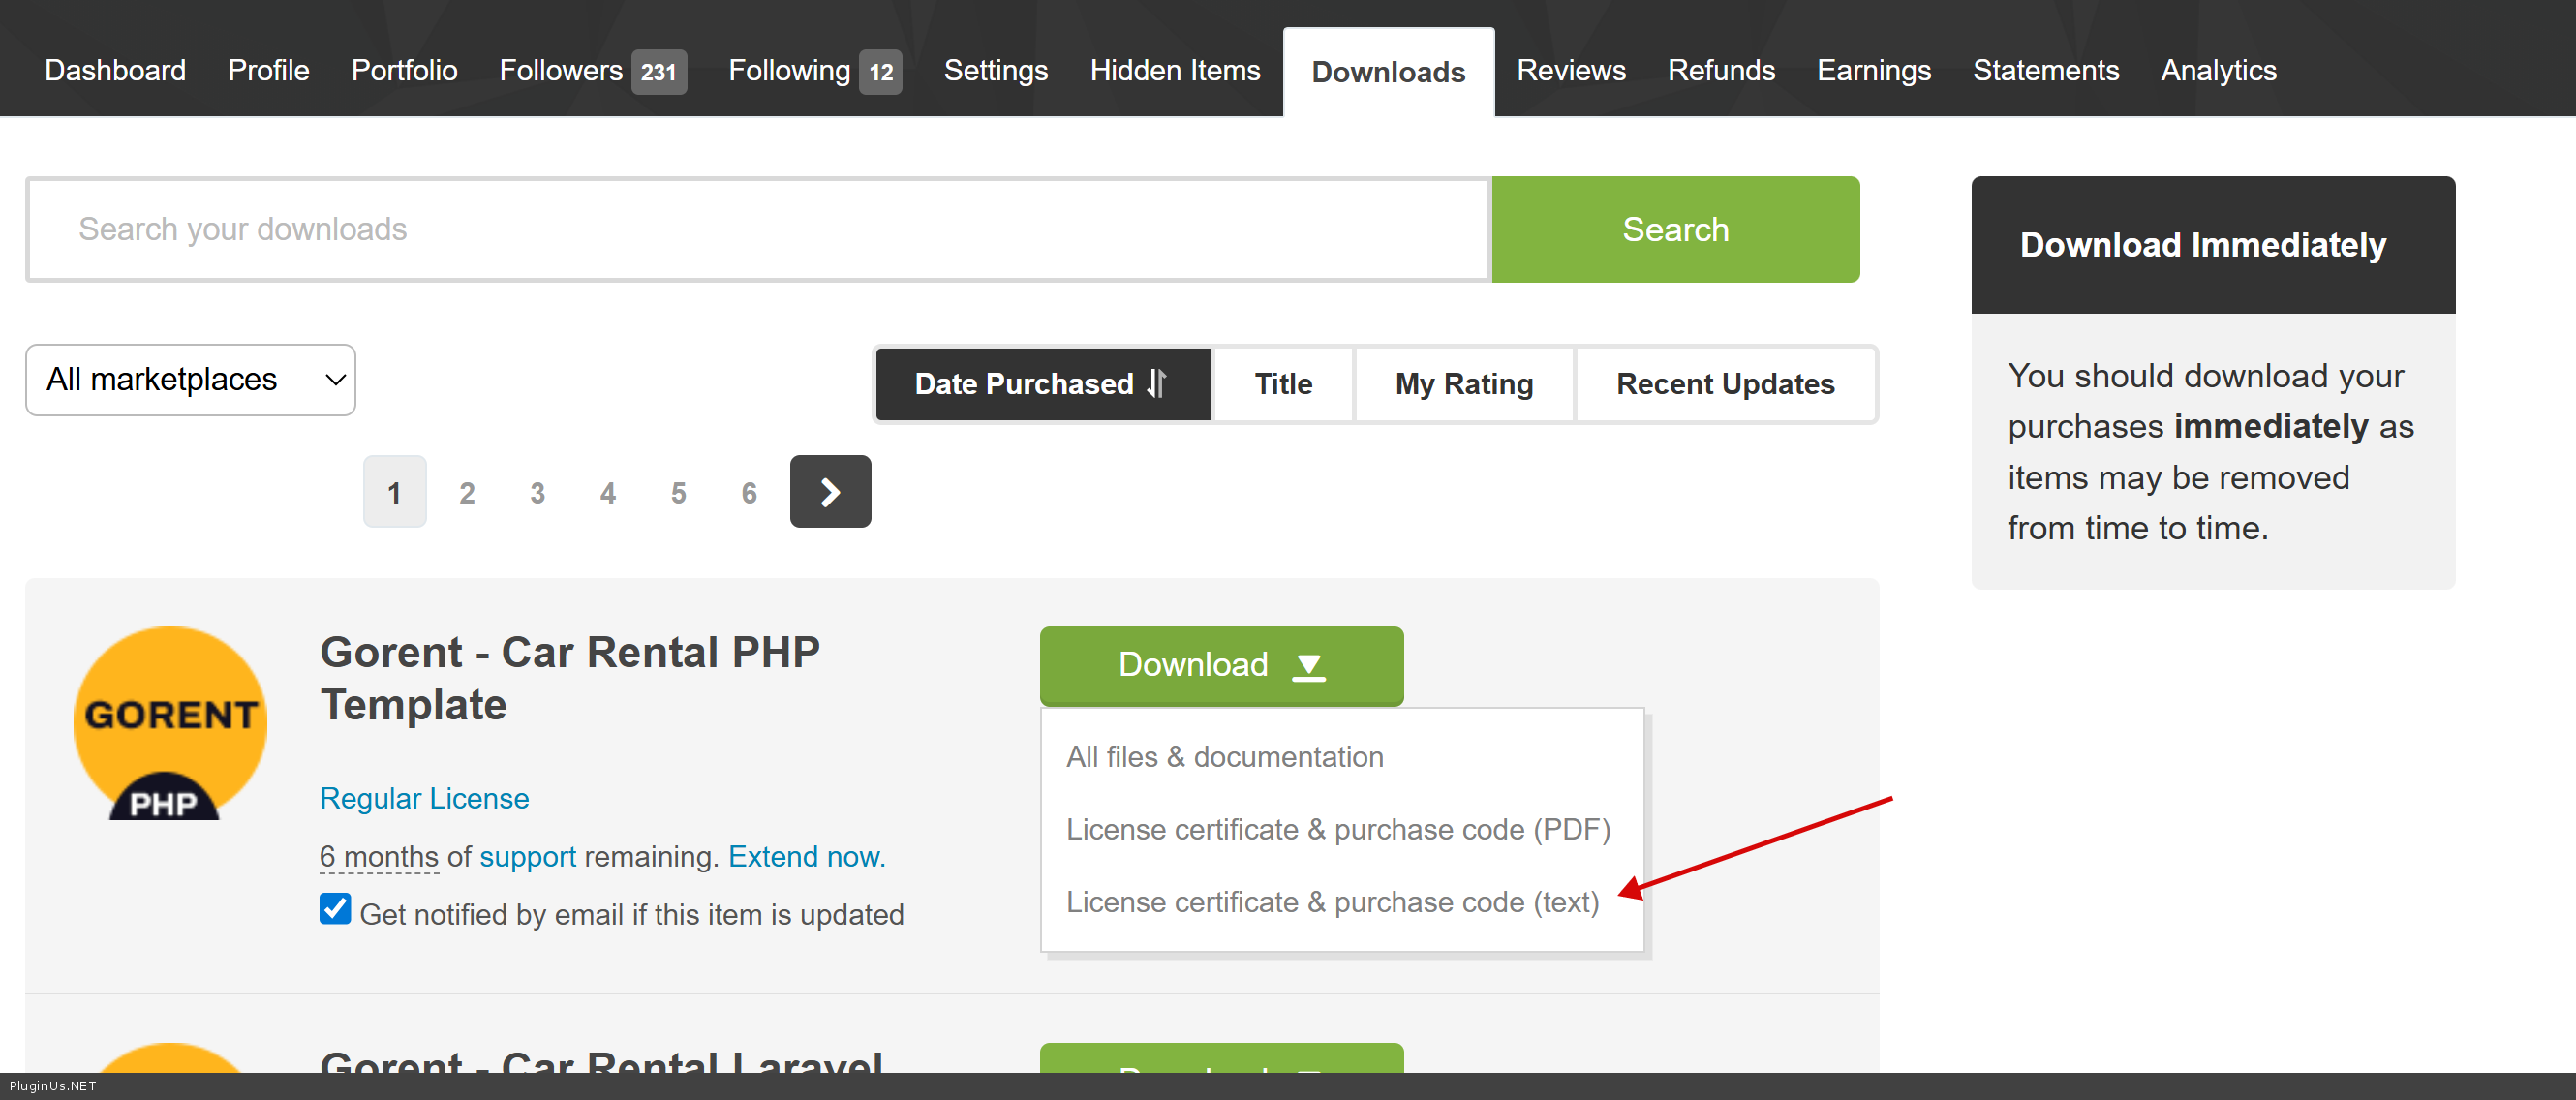Click the Extend now link
This screenshot has height=1100, width=2576.
pos(806,856)
